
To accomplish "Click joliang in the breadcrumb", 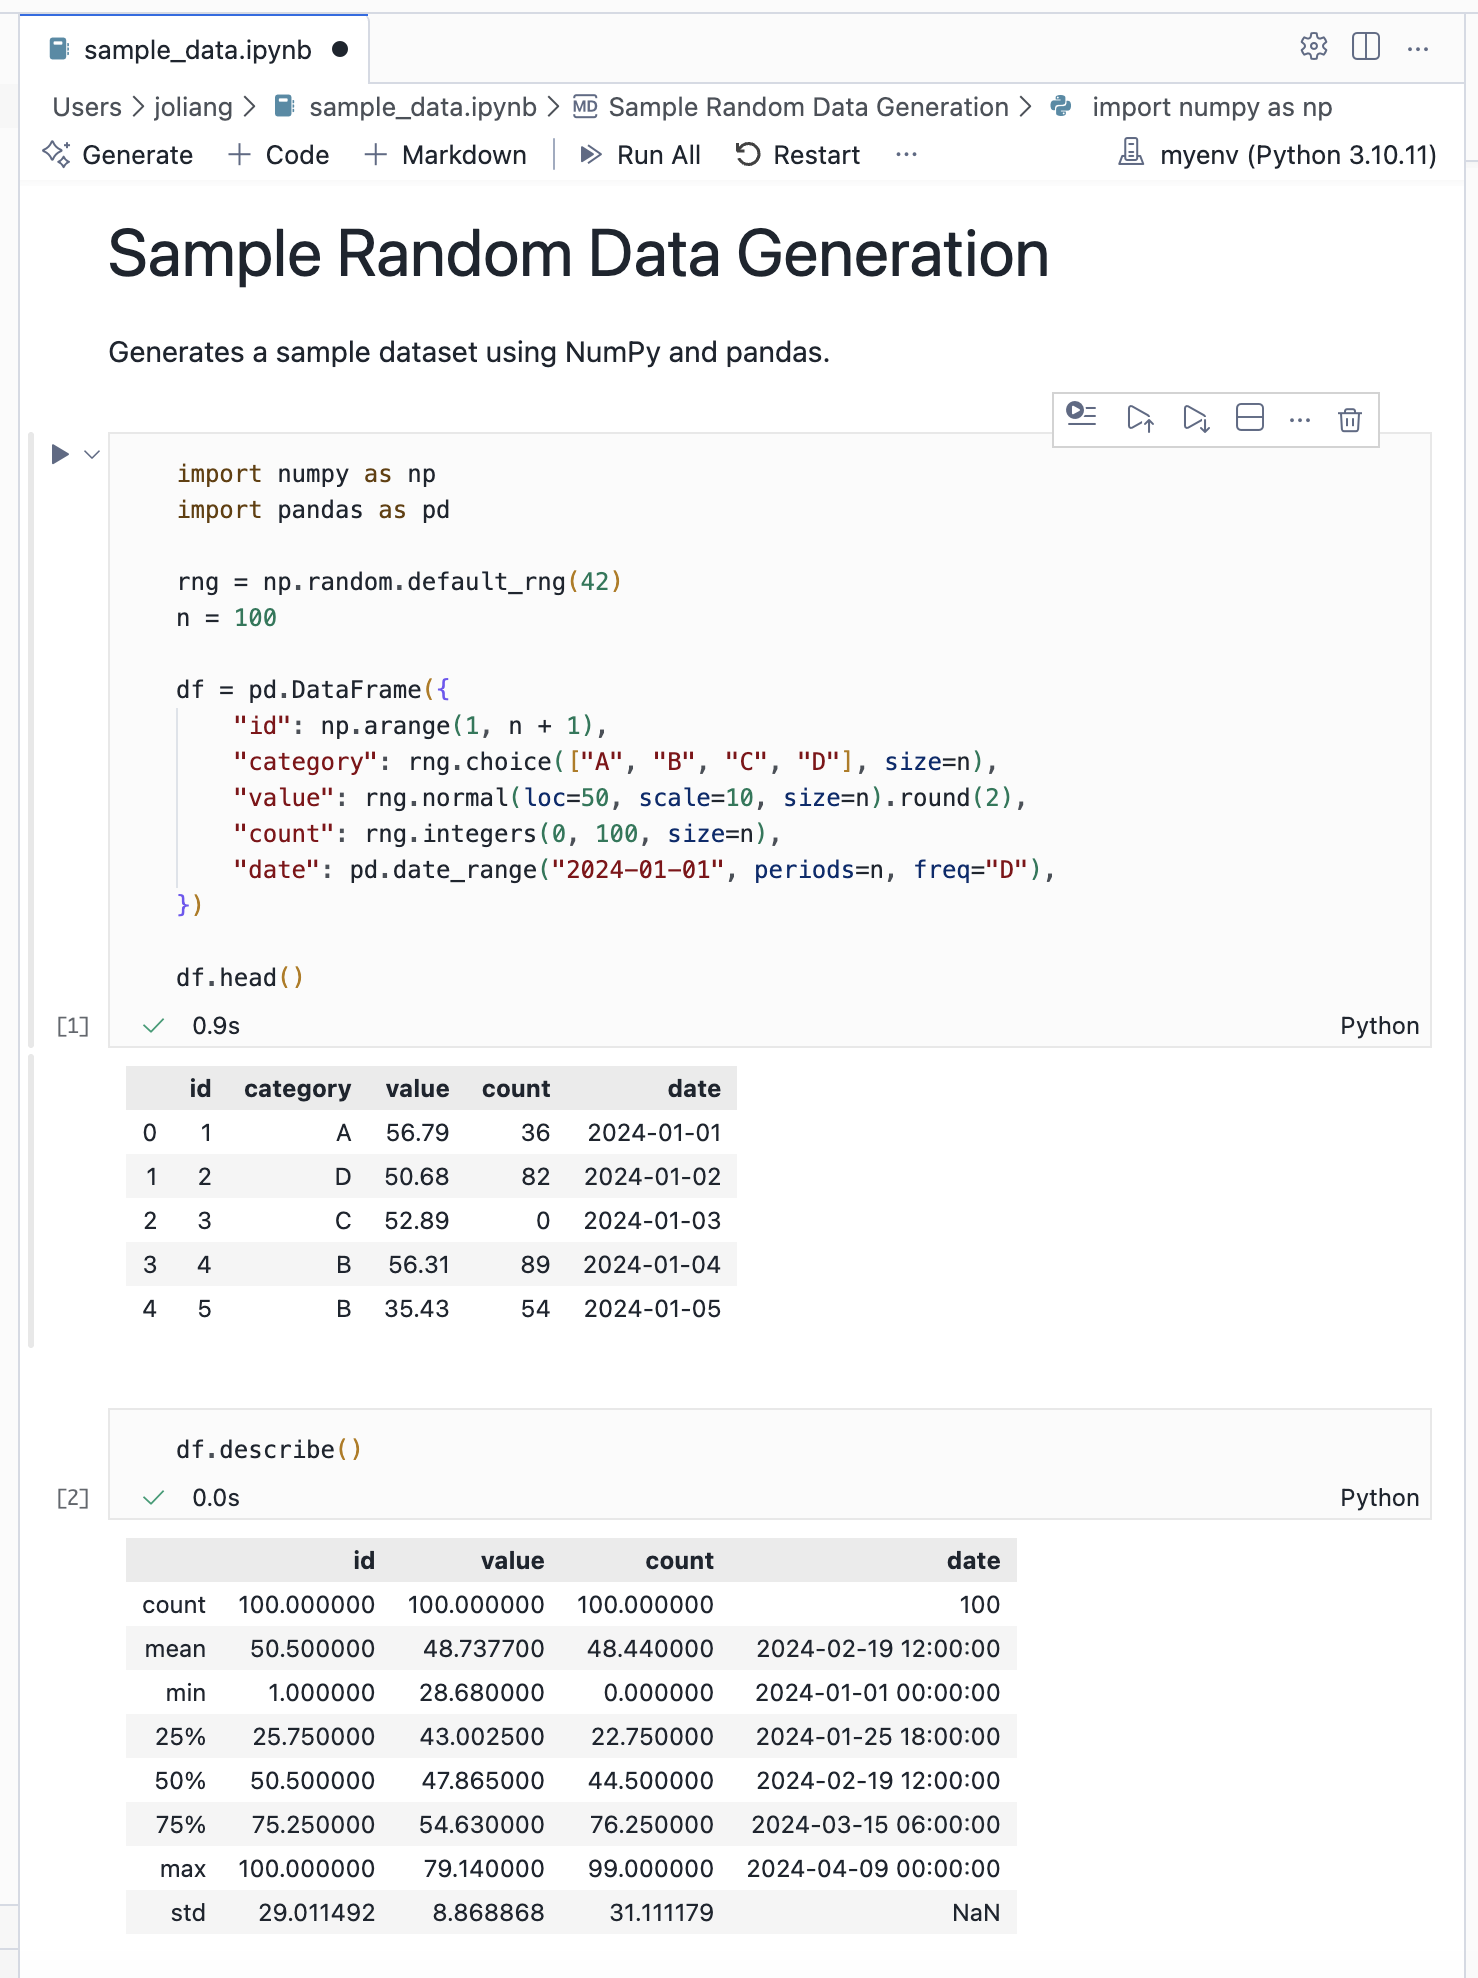I will tap(193, 107).
